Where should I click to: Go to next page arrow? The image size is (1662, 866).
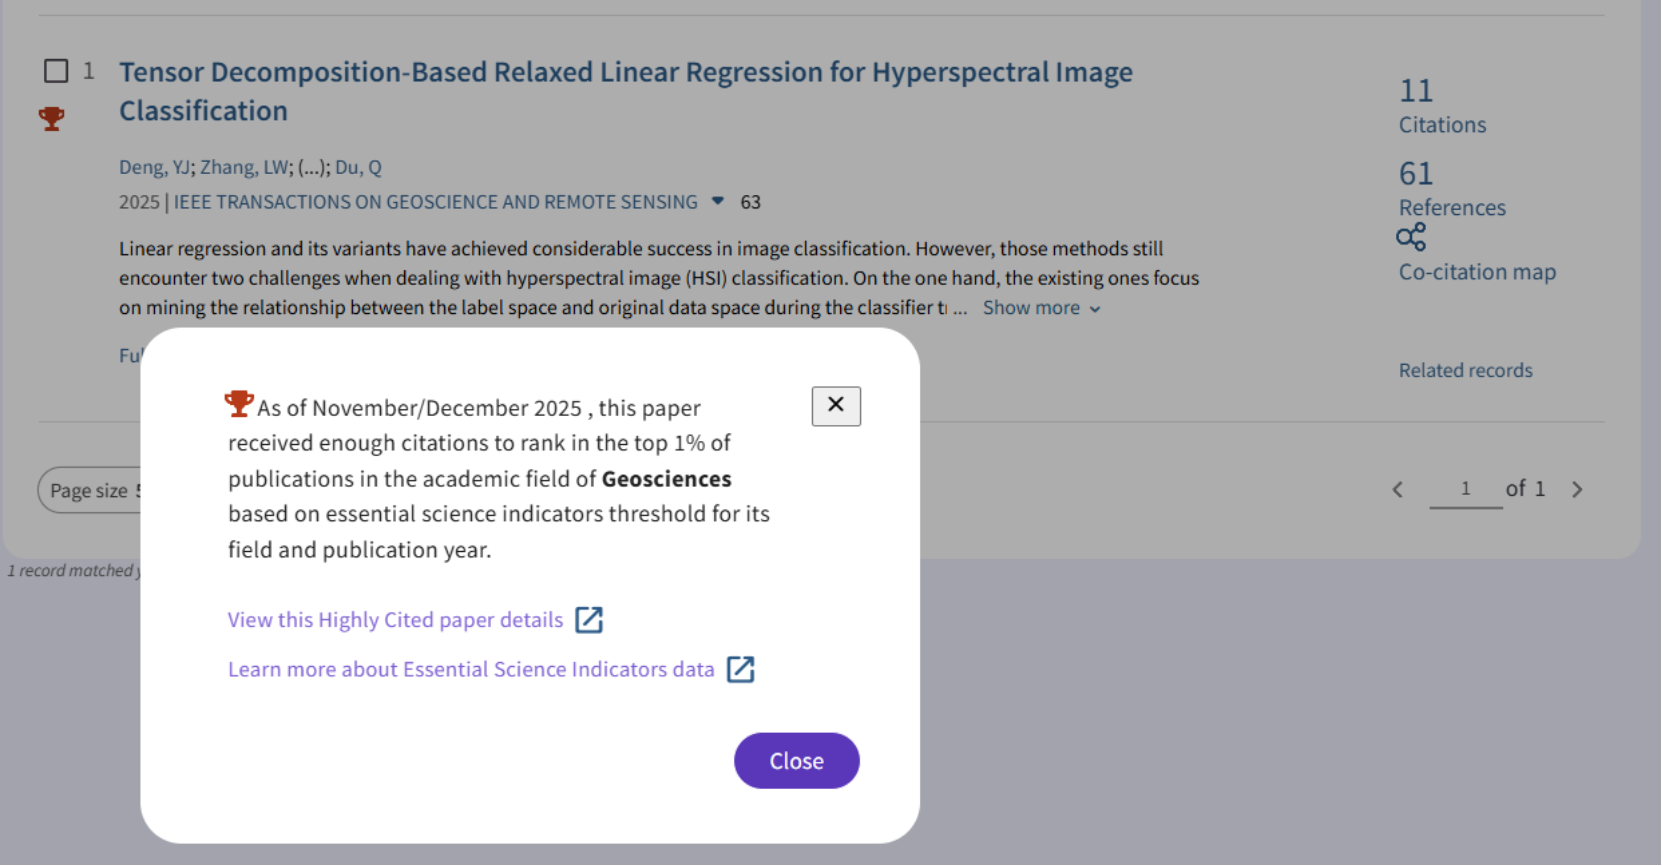1577,489
